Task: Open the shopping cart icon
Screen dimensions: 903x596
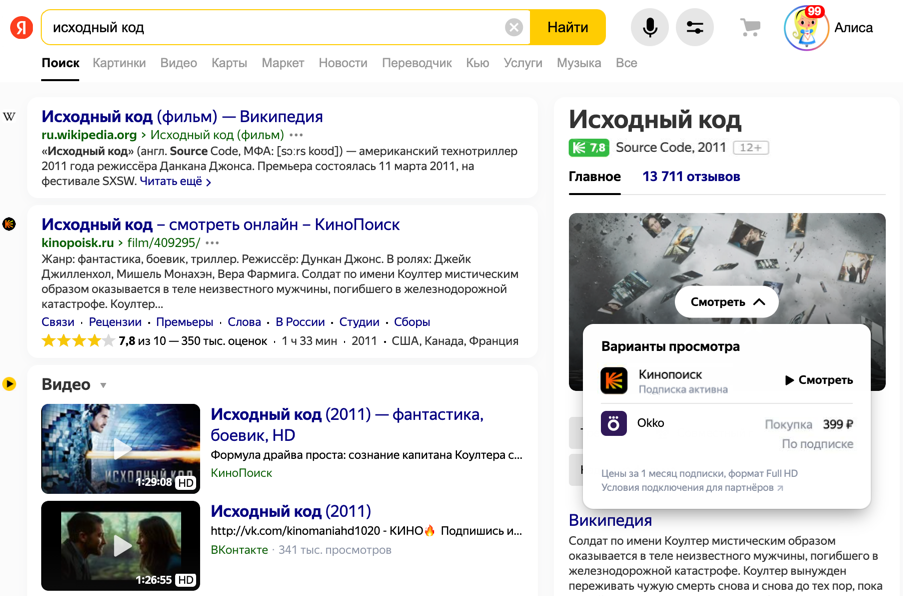Action: coord(750,28)
